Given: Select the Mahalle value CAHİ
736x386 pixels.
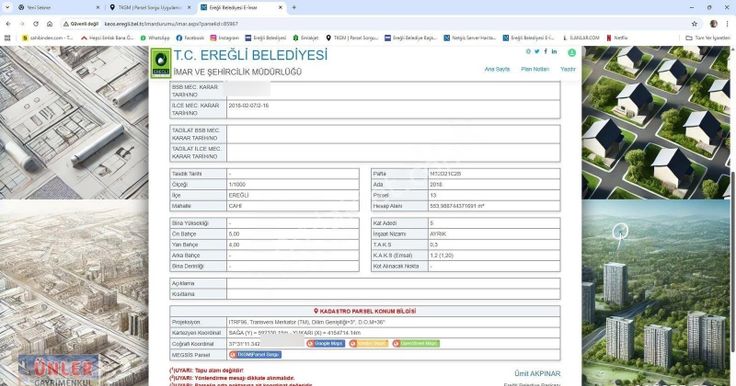Looking at the screenshot, I should click(235, 206).
